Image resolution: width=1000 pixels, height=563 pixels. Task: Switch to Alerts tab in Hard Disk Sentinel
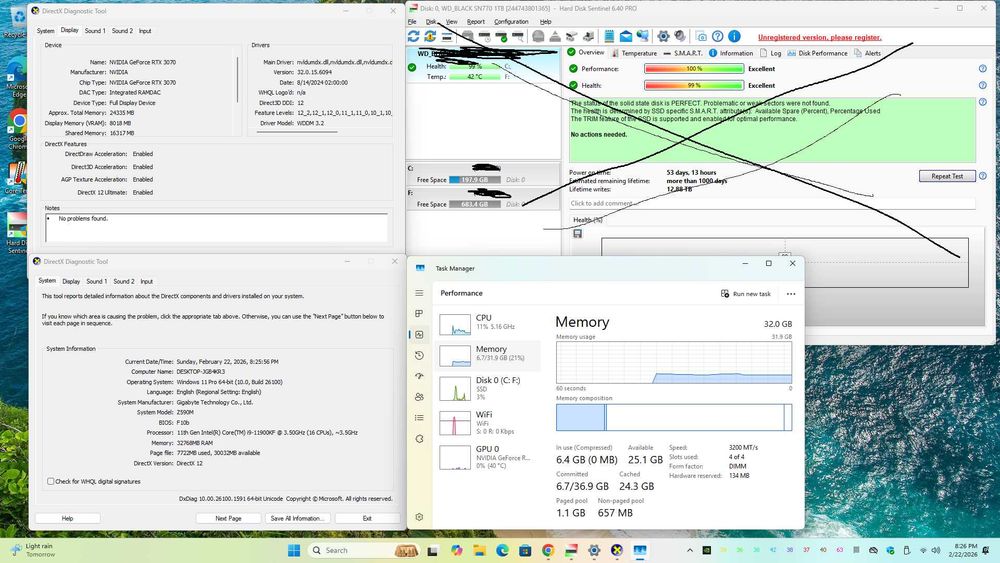pos(867,53)
